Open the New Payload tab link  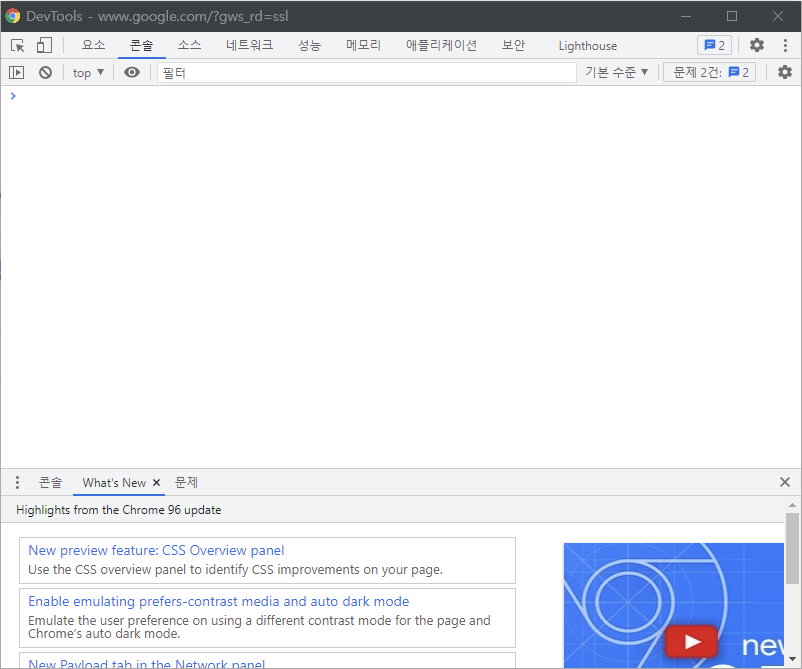click(146, 663)
